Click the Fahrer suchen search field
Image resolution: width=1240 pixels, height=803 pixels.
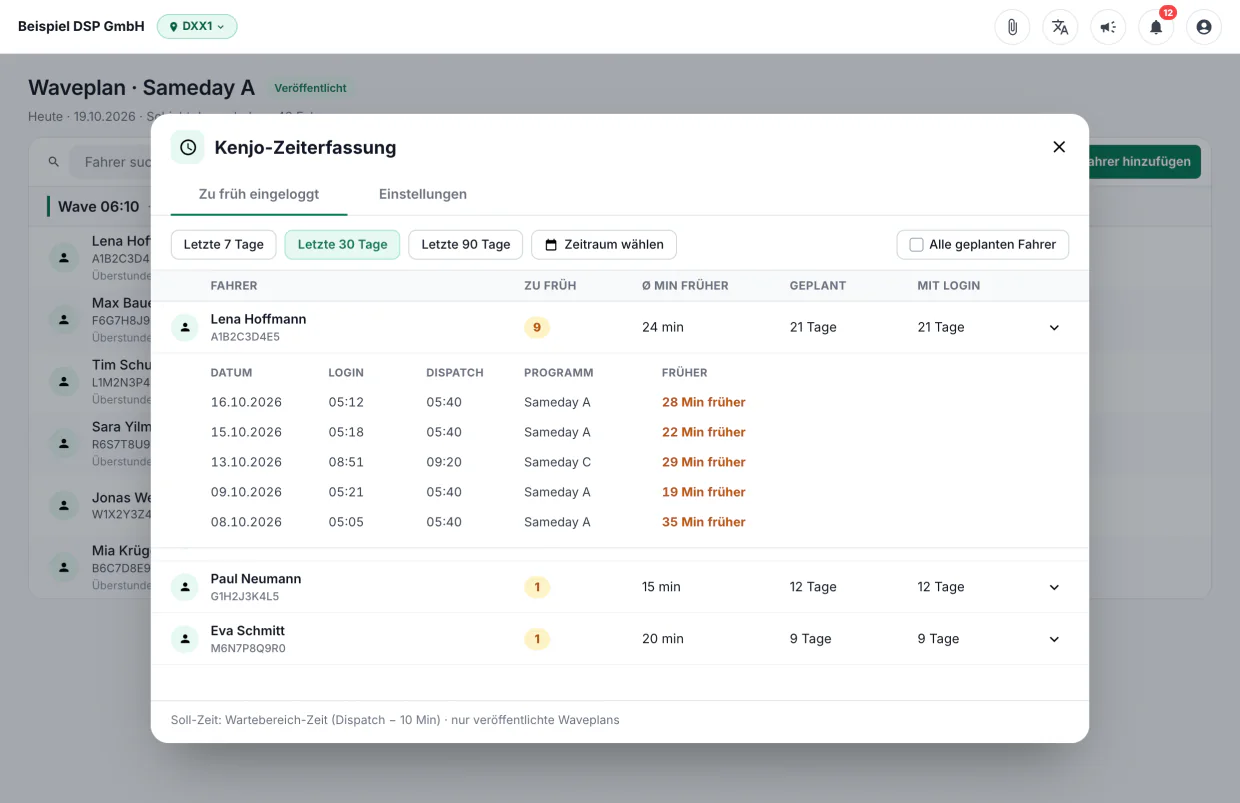pos(110,162)
